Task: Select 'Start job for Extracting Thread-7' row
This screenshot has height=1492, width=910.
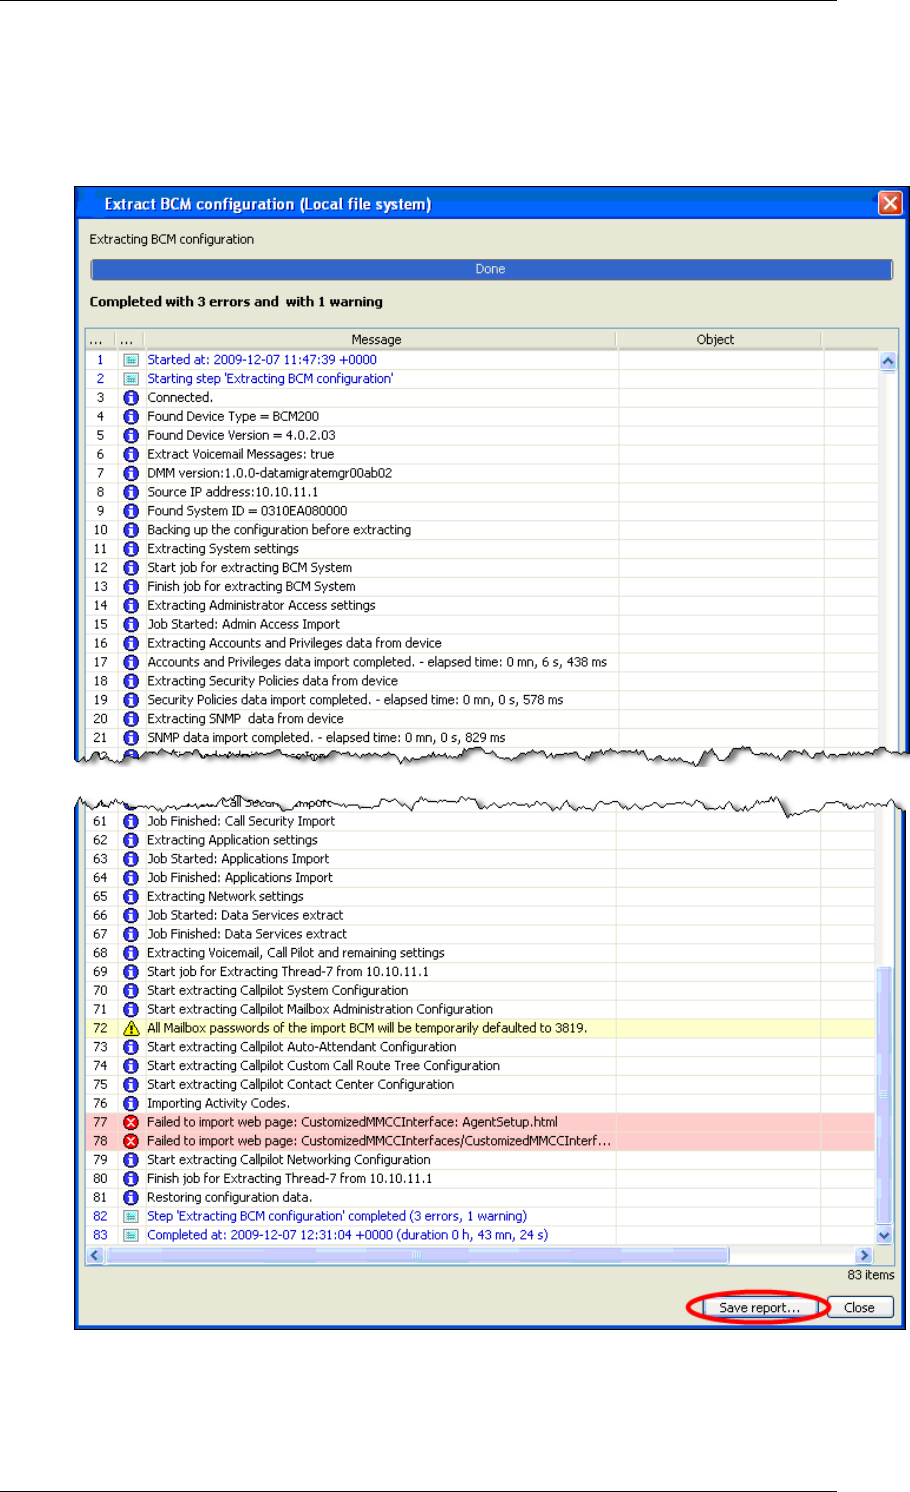Action: click(480, 972)
